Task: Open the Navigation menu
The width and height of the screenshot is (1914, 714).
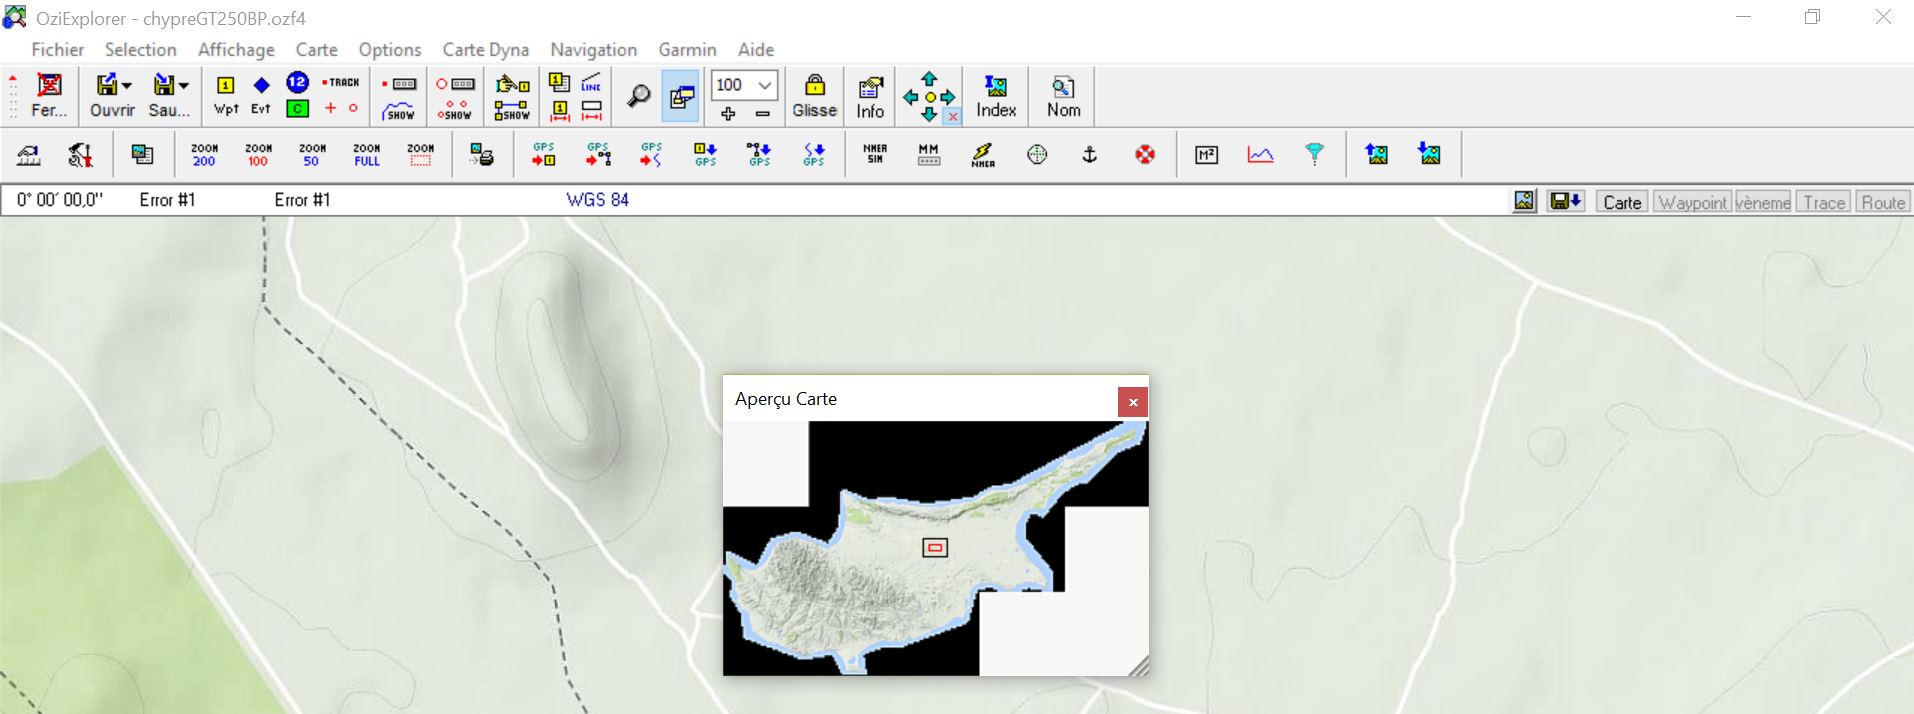Action: coord(593,50)
